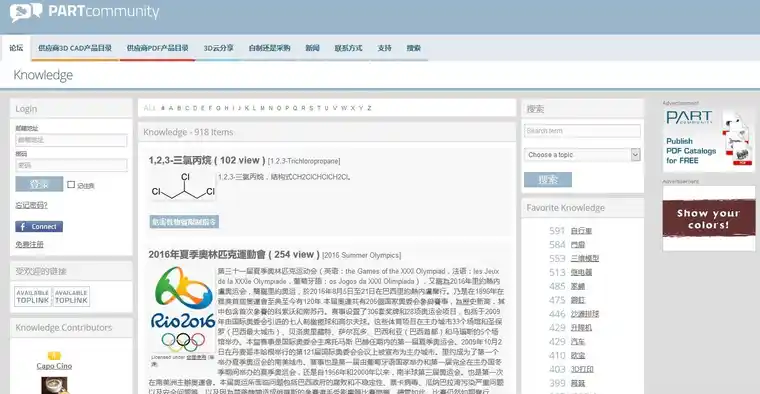This screenshot has width=760, height=394.
Task: Click the license link under Rio logo
Action: pos(196,357)
